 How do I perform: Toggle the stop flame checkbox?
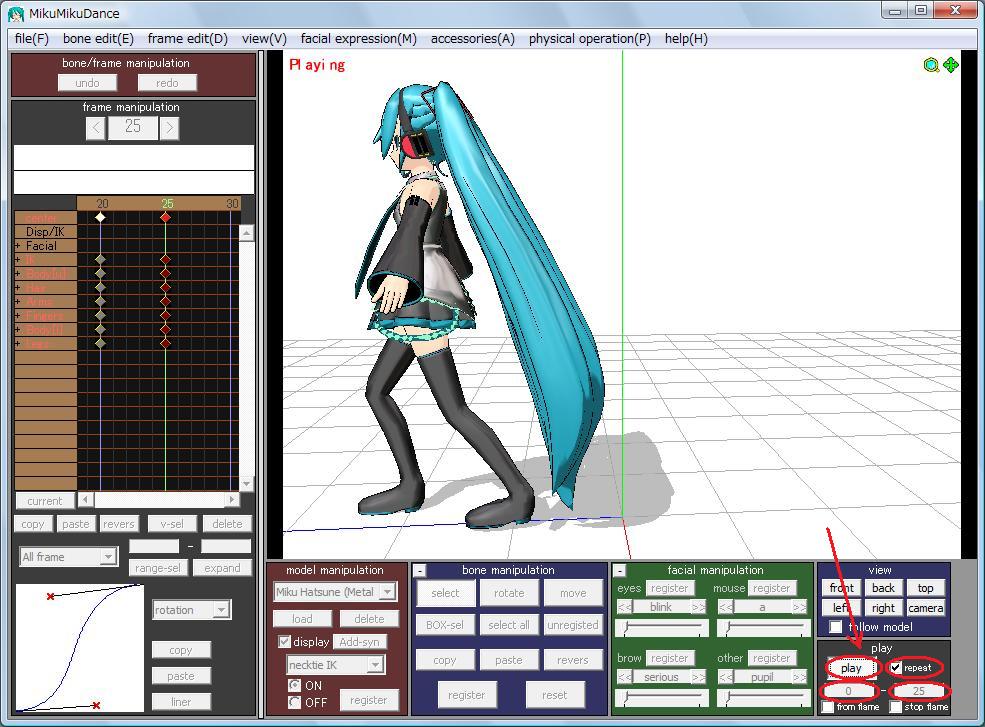pos(896,707)
